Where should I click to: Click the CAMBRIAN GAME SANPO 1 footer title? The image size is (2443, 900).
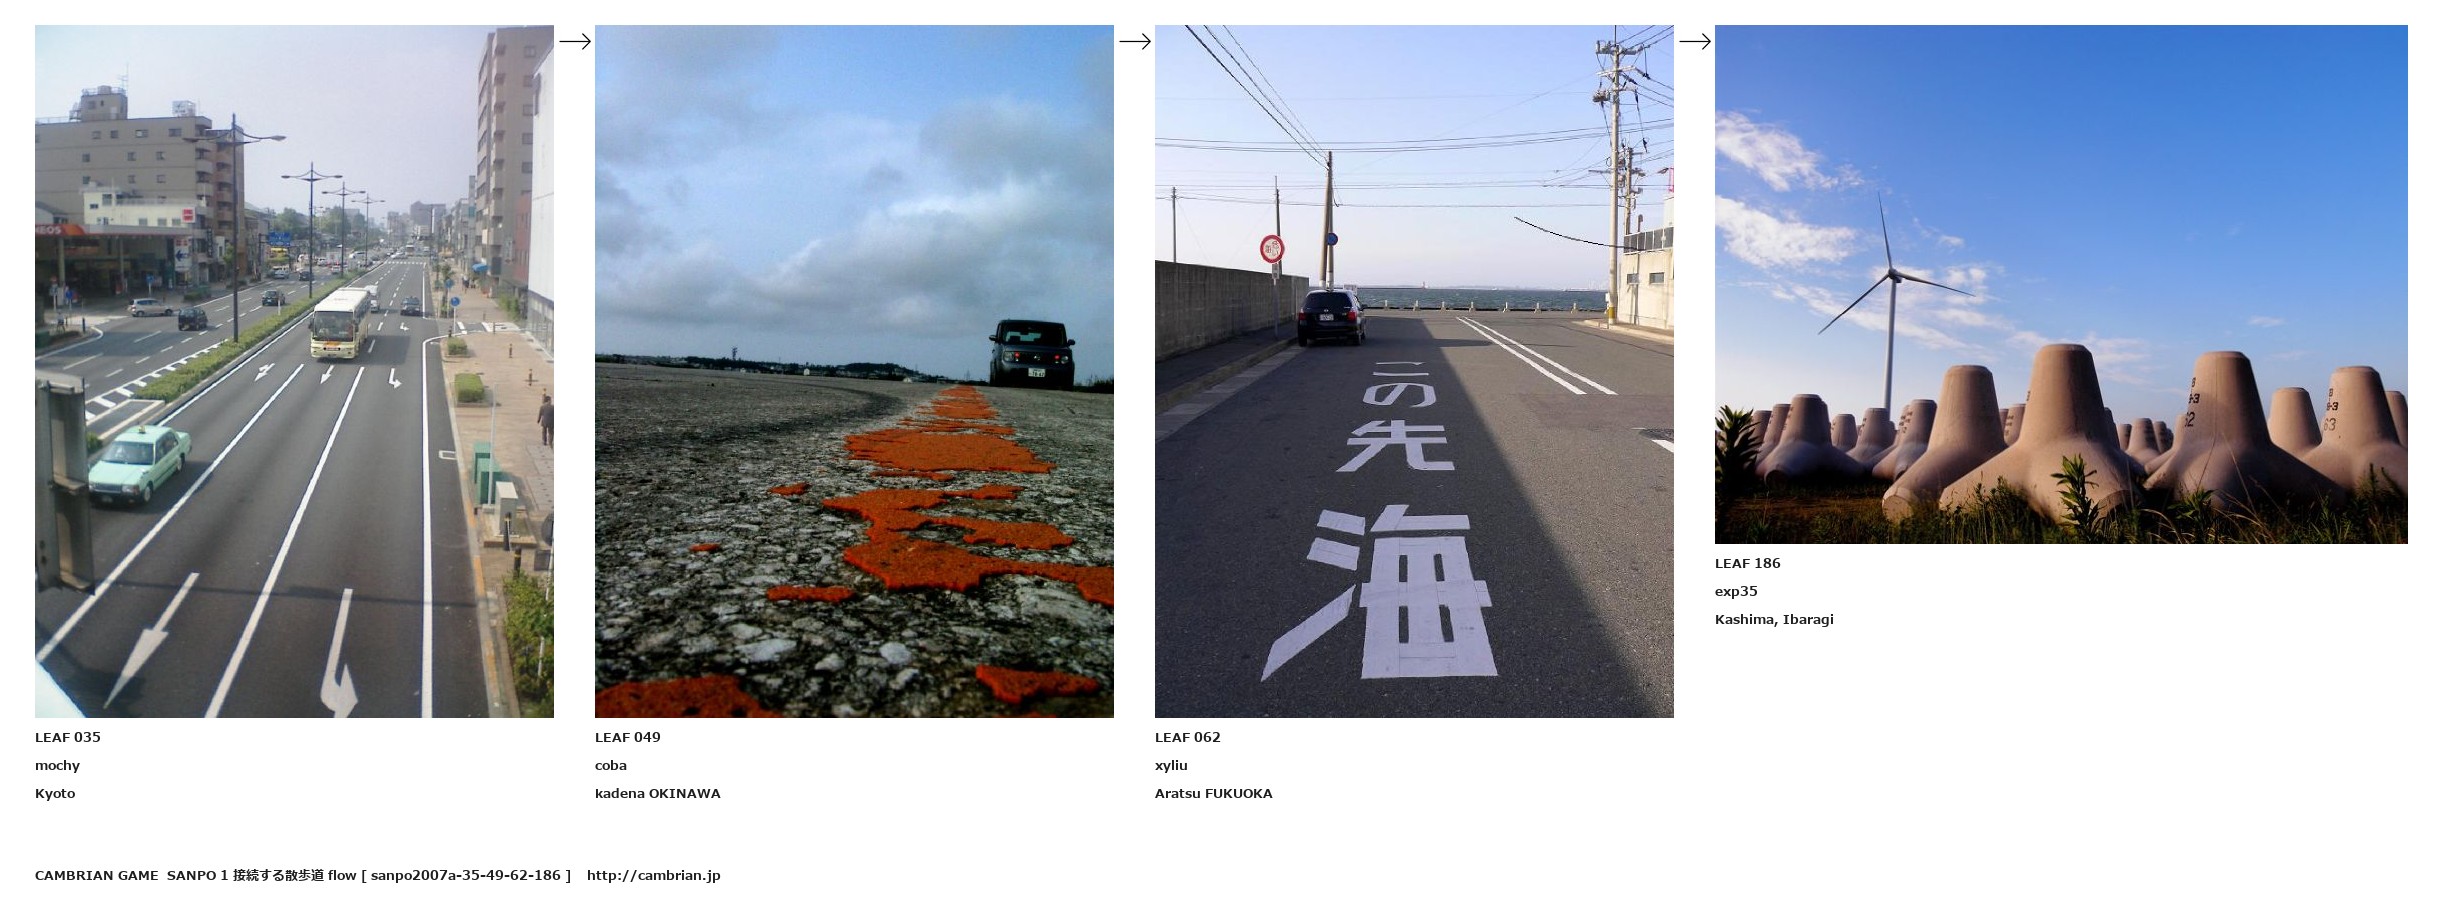pyautogui.click(x=132, y=875)
